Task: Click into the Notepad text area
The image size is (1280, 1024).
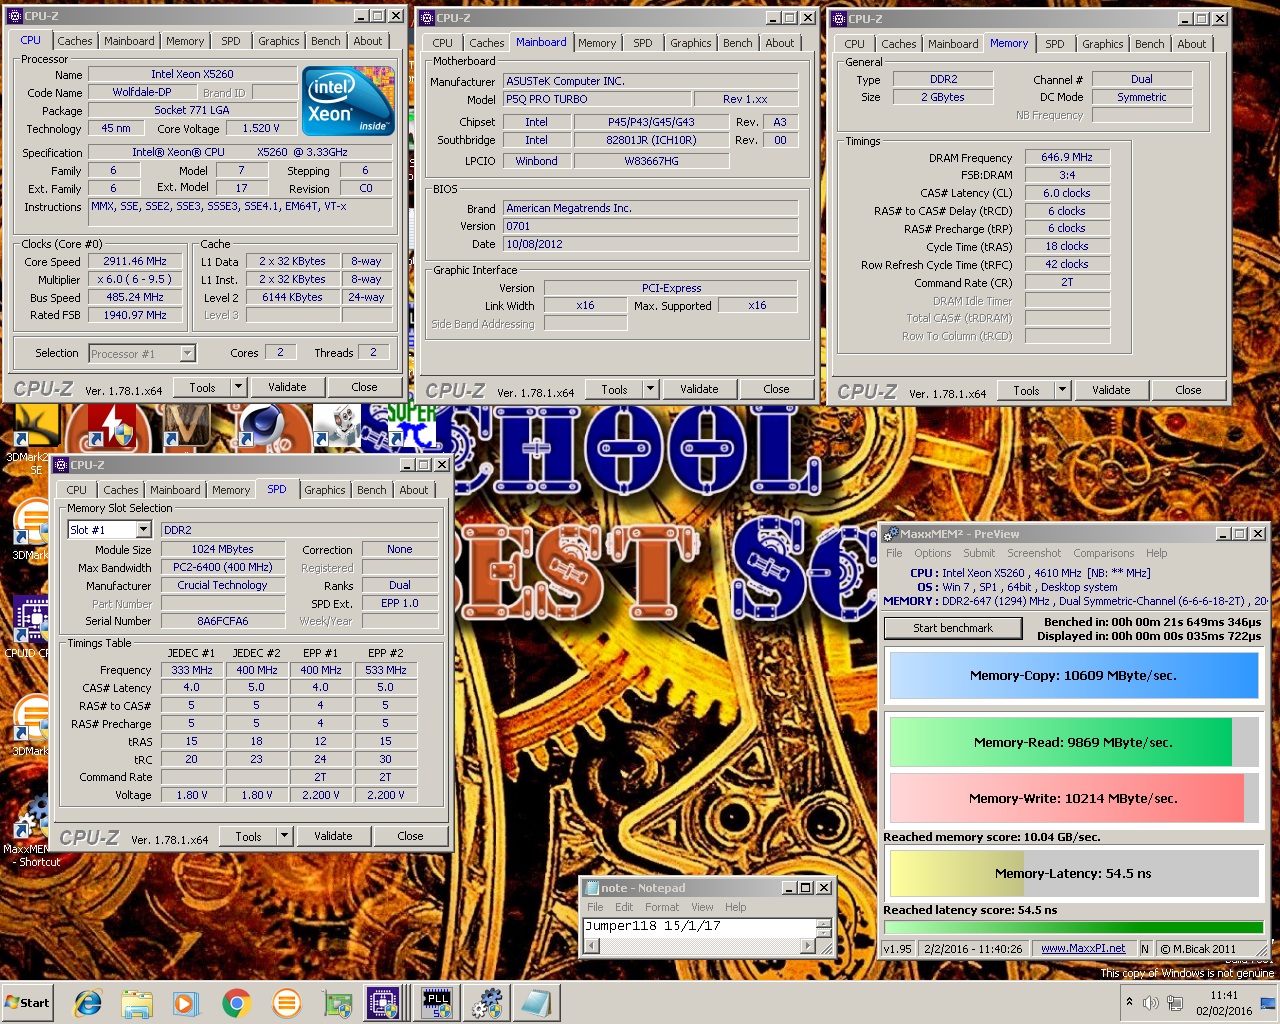Action: (700, 927)
